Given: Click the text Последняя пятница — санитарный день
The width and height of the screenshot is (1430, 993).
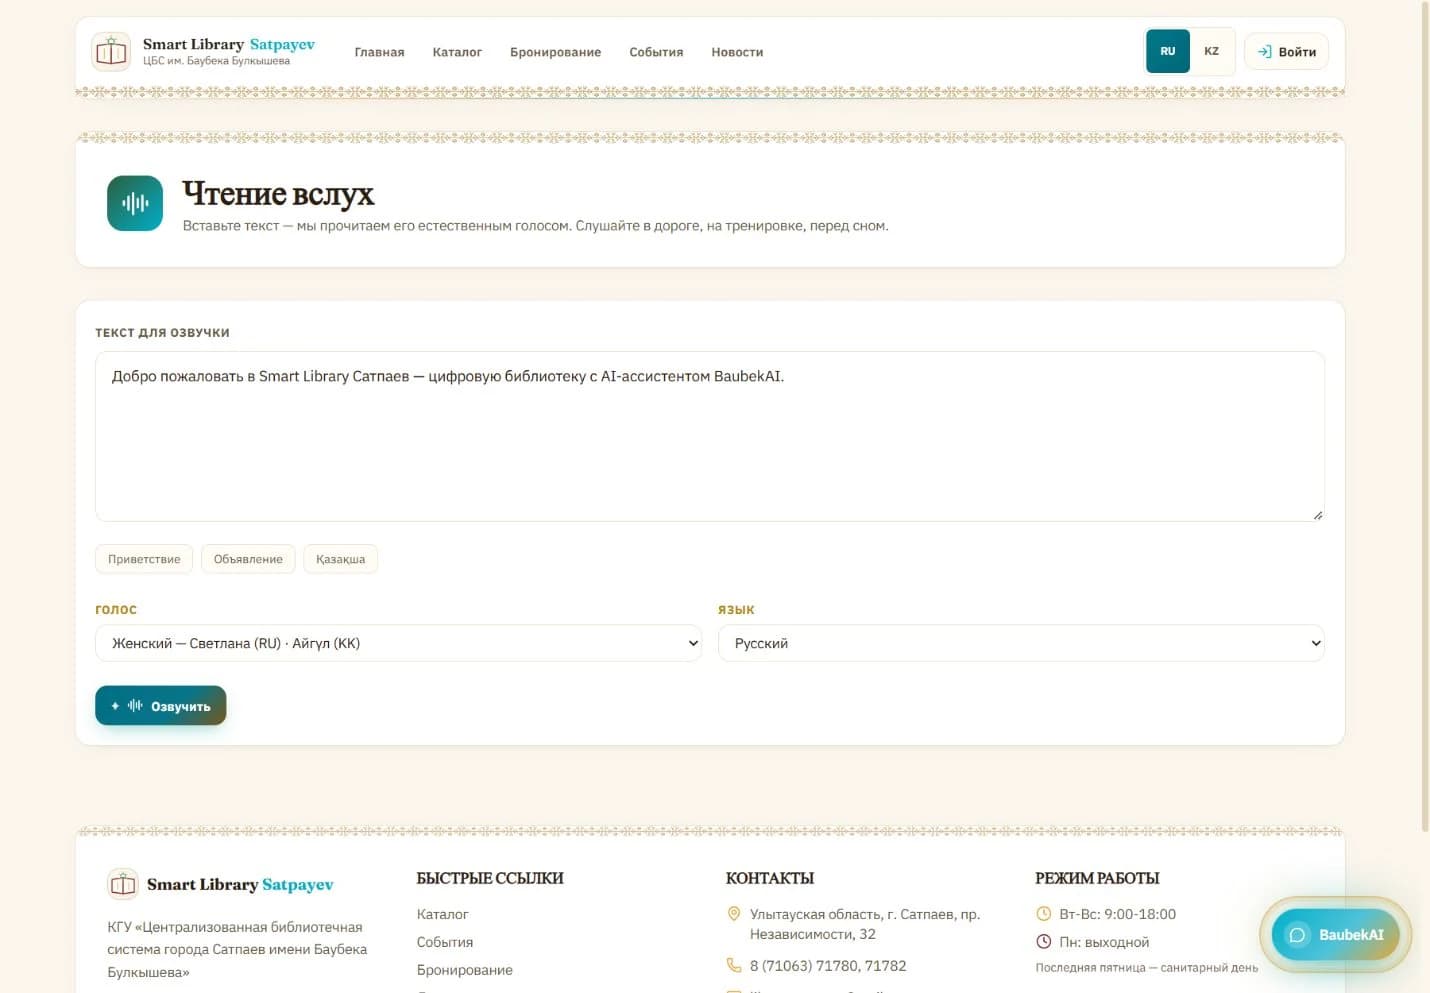Looking at the screenshot, I should (1147, 968).
